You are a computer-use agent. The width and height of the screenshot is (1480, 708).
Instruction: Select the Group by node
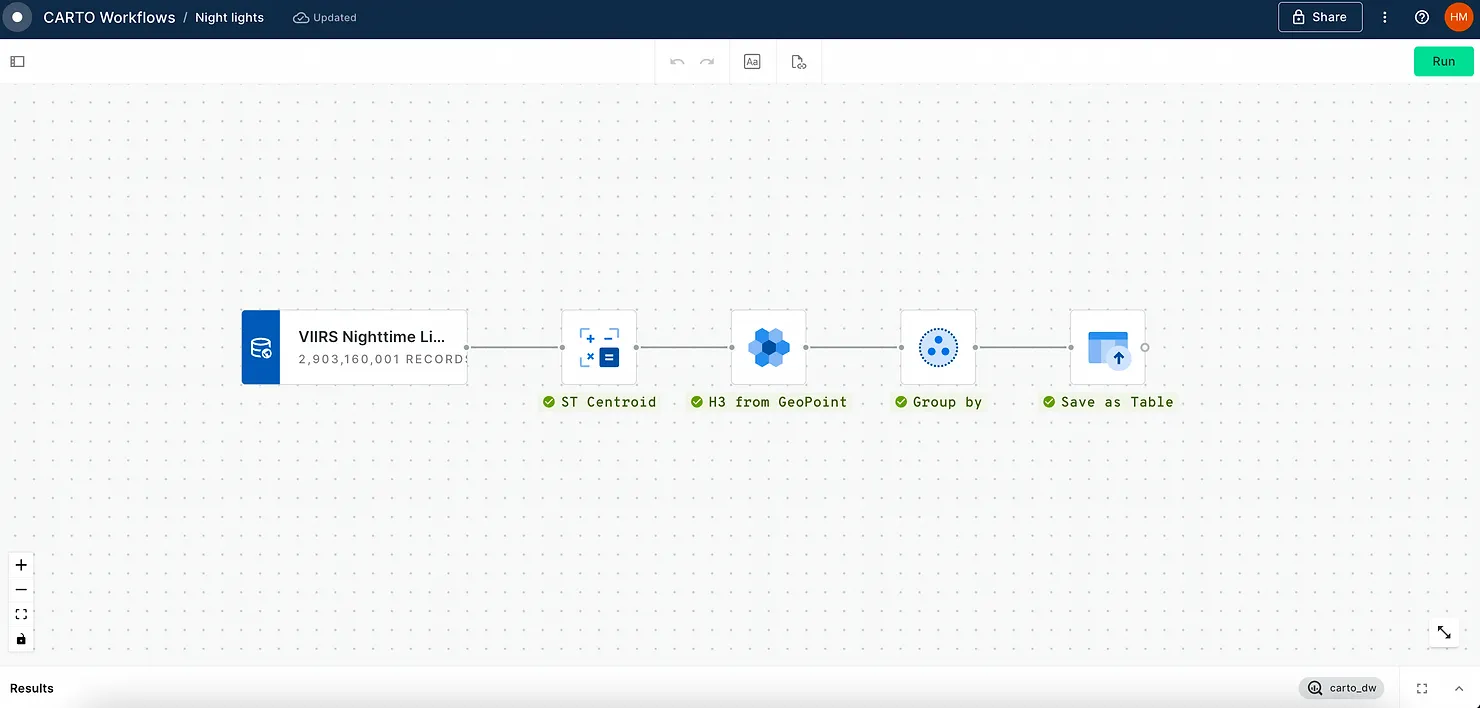click(938, 347)
